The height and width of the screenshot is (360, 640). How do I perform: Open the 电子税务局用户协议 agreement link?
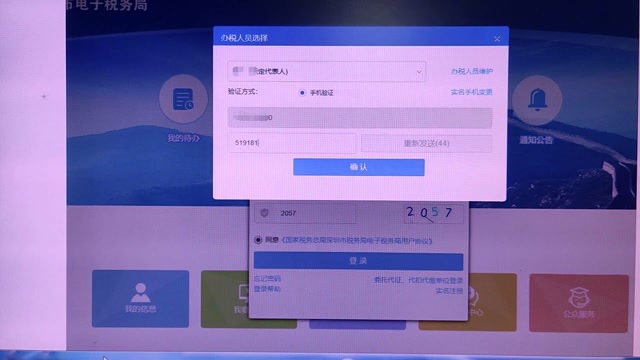[357, 241]
